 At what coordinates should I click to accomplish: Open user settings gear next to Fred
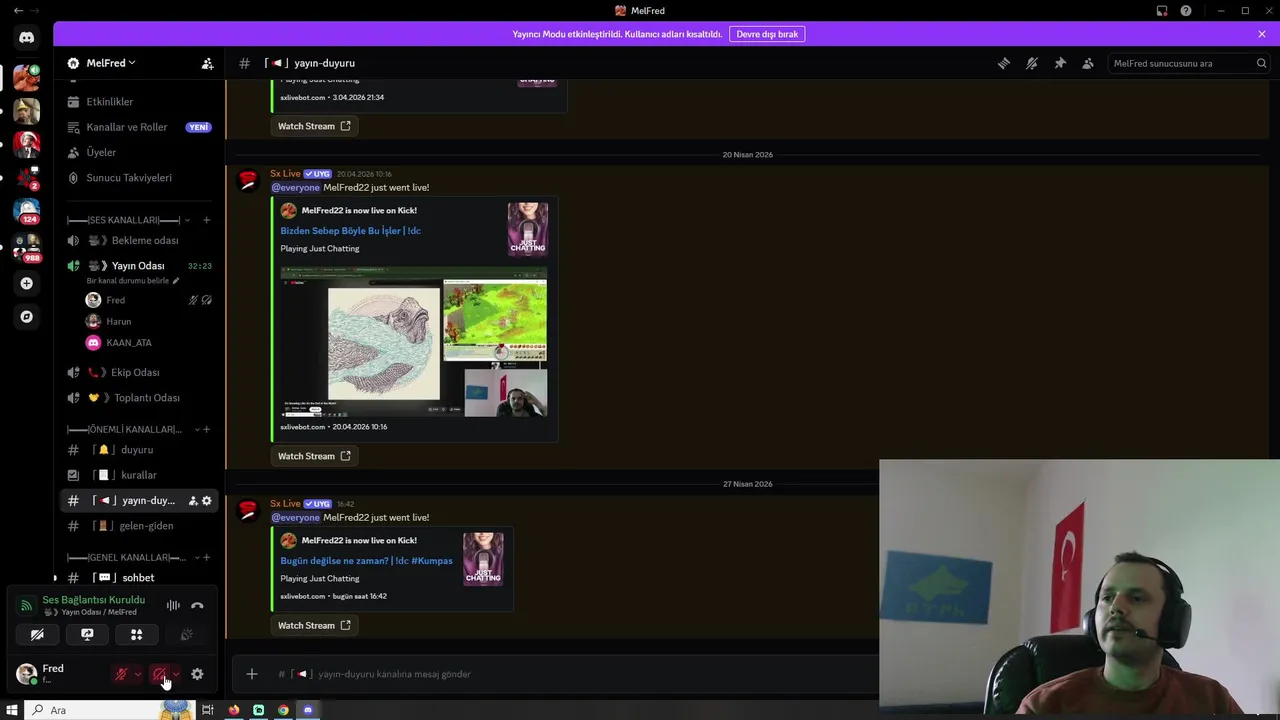coord(197,674)
